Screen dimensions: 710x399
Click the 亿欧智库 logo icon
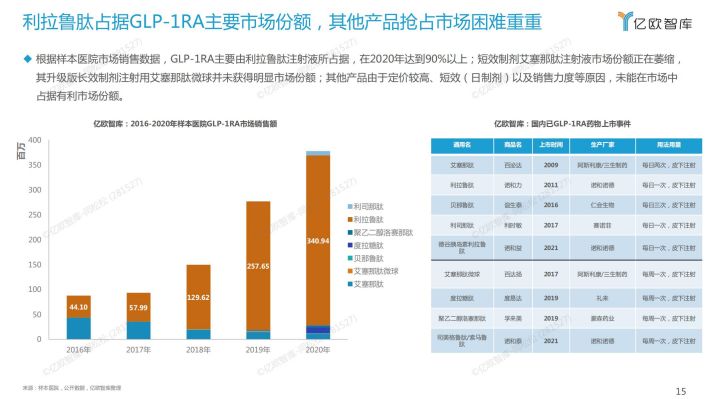tap(625, 21)
